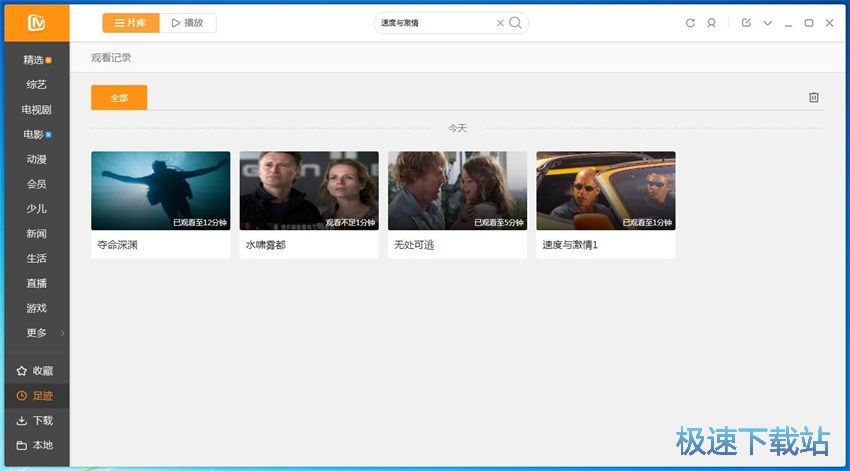Screen dimensions: 850x471
Task: Open the 速度与激情1 thumbnail
Action: [x=606, y=191]
